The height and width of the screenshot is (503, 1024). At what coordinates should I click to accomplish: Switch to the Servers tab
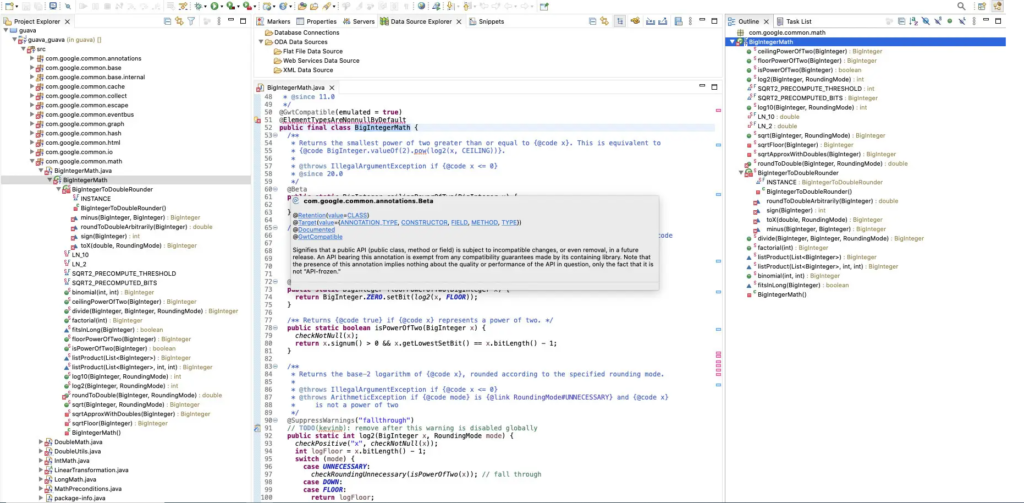tap(359, 22)
